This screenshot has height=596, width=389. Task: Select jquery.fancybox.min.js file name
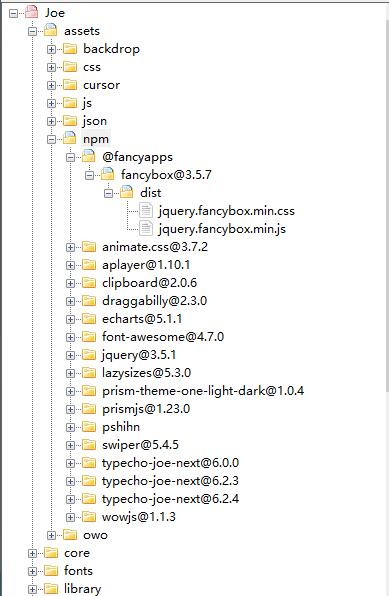click(222, 229)
